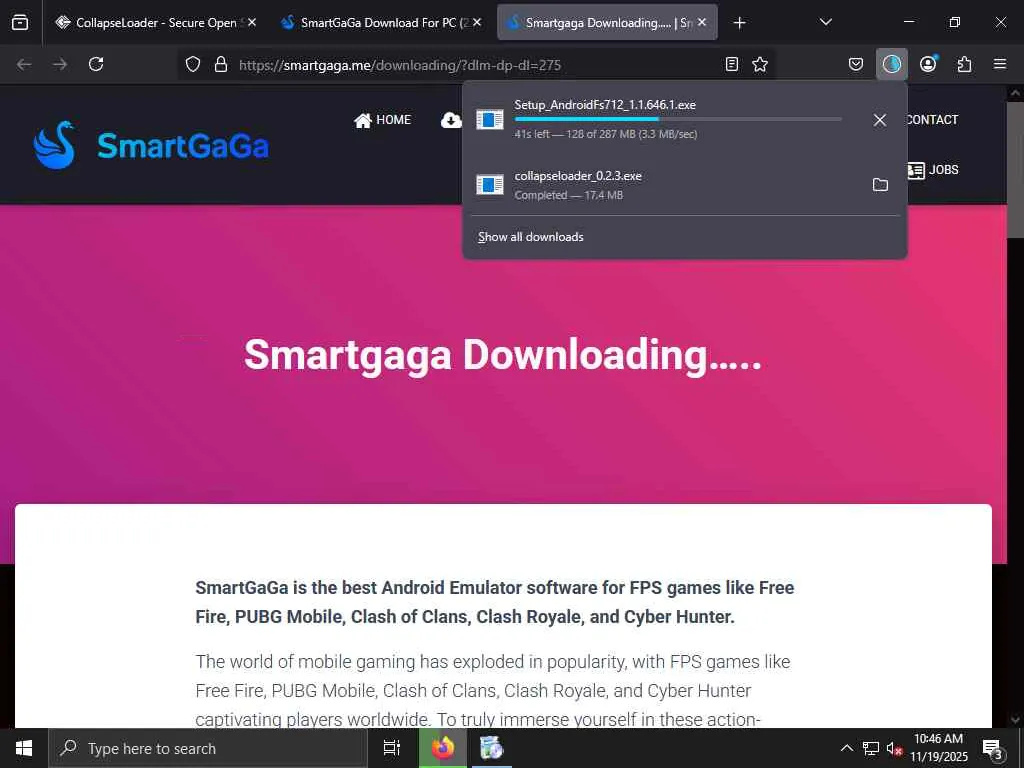Cancel the Setup_AndroidFs712 download

coord(880,120)
